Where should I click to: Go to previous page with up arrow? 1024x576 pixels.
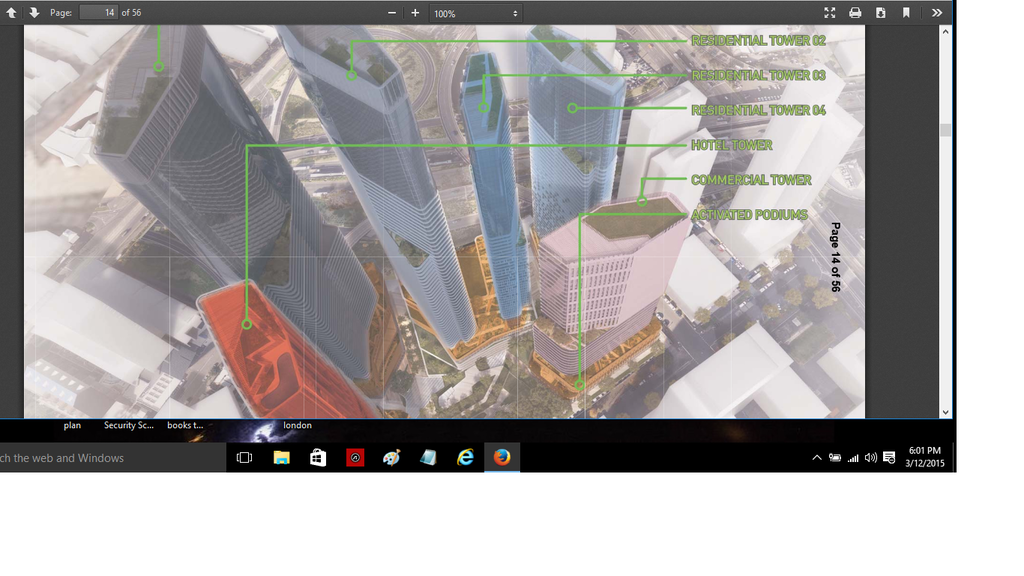pyautogui.click(x=12, y=13)
